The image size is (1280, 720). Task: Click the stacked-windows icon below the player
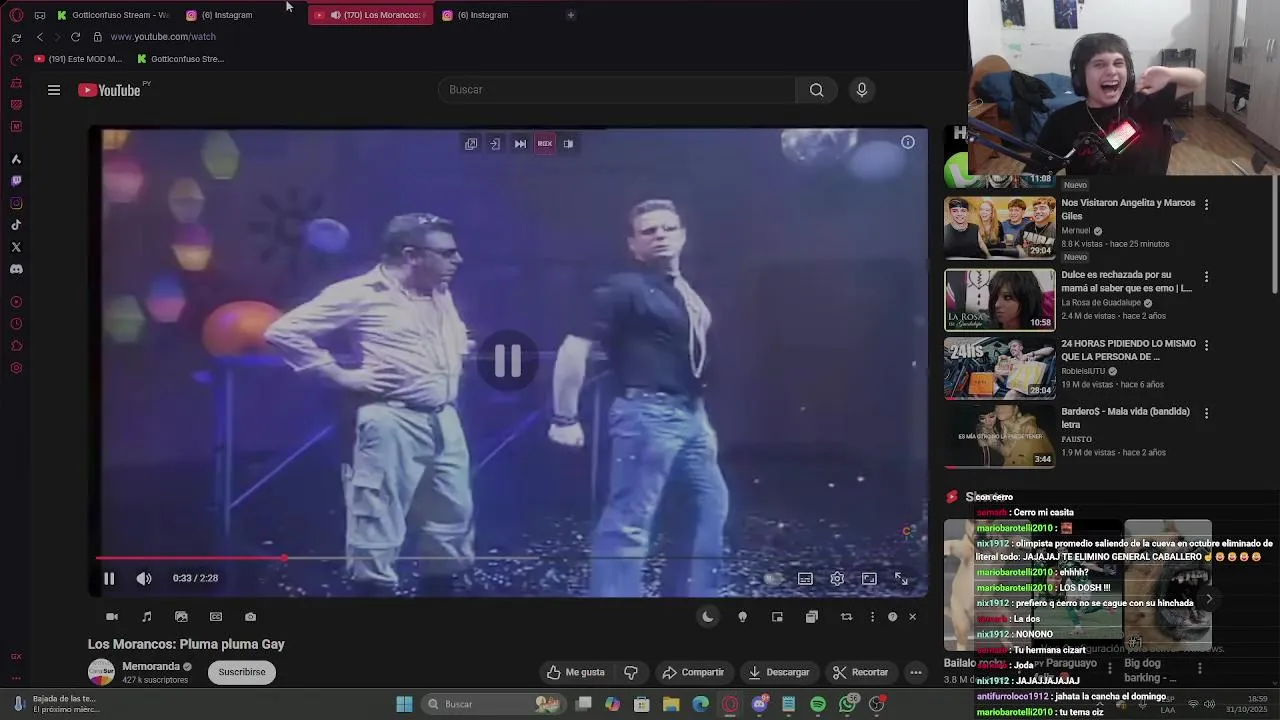pos(811,617)
